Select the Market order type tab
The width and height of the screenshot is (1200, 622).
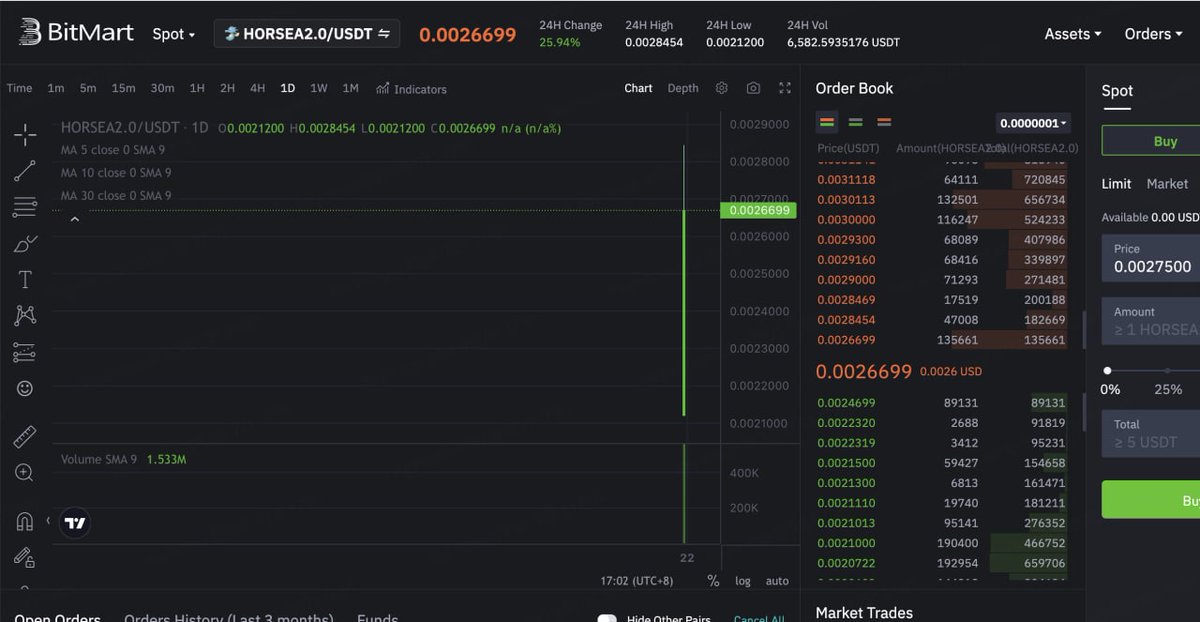[x=1167, y=184]
